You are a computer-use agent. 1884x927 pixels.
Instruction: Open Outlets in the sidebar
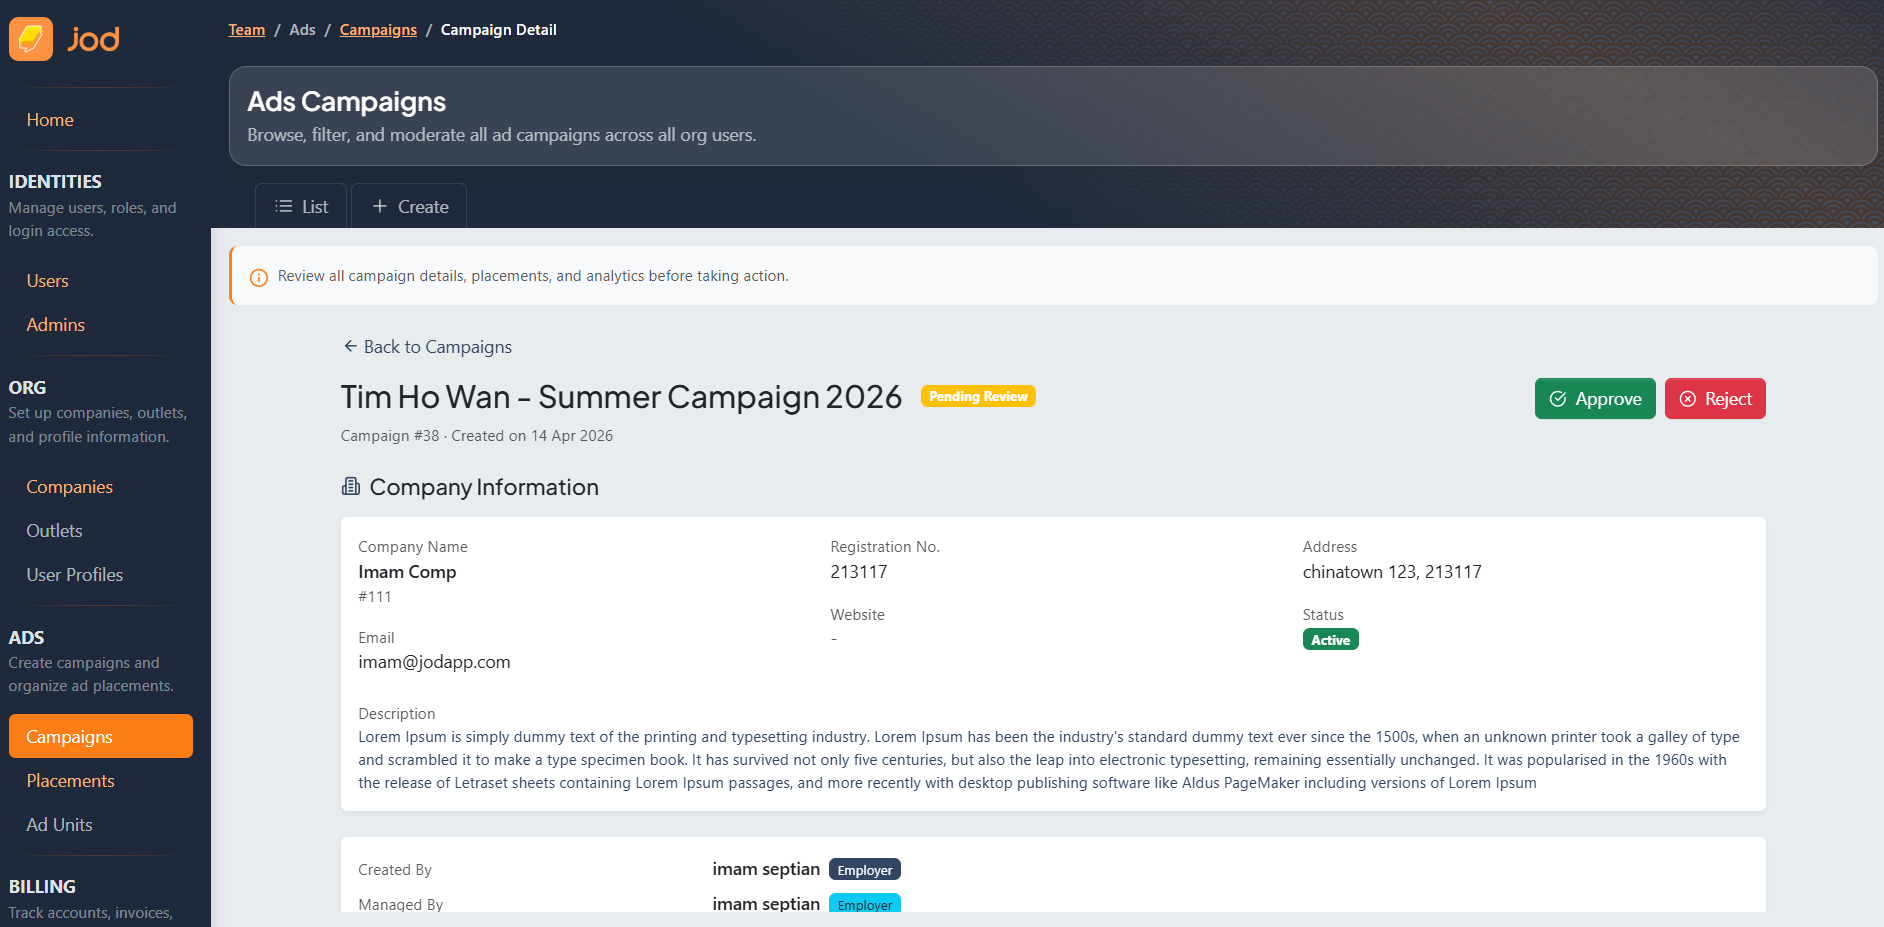54,531
